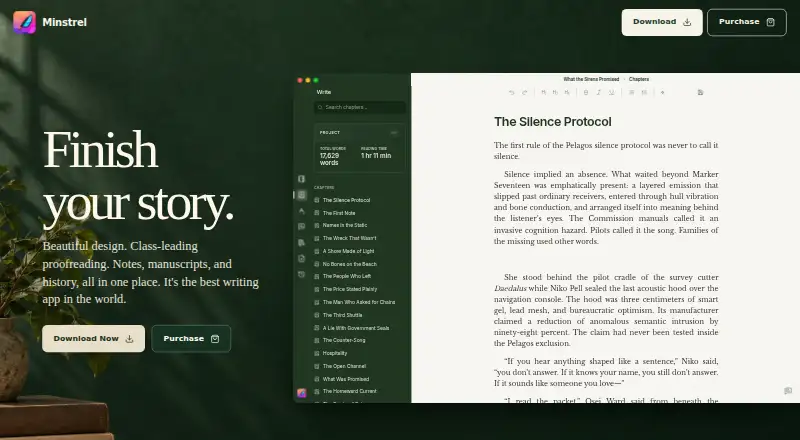Open chapter The Counter-Song

click(359, 340)
